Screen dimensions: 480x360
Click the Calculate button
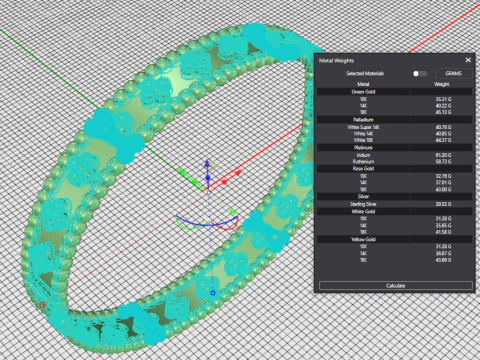click(x=396, y=286)
